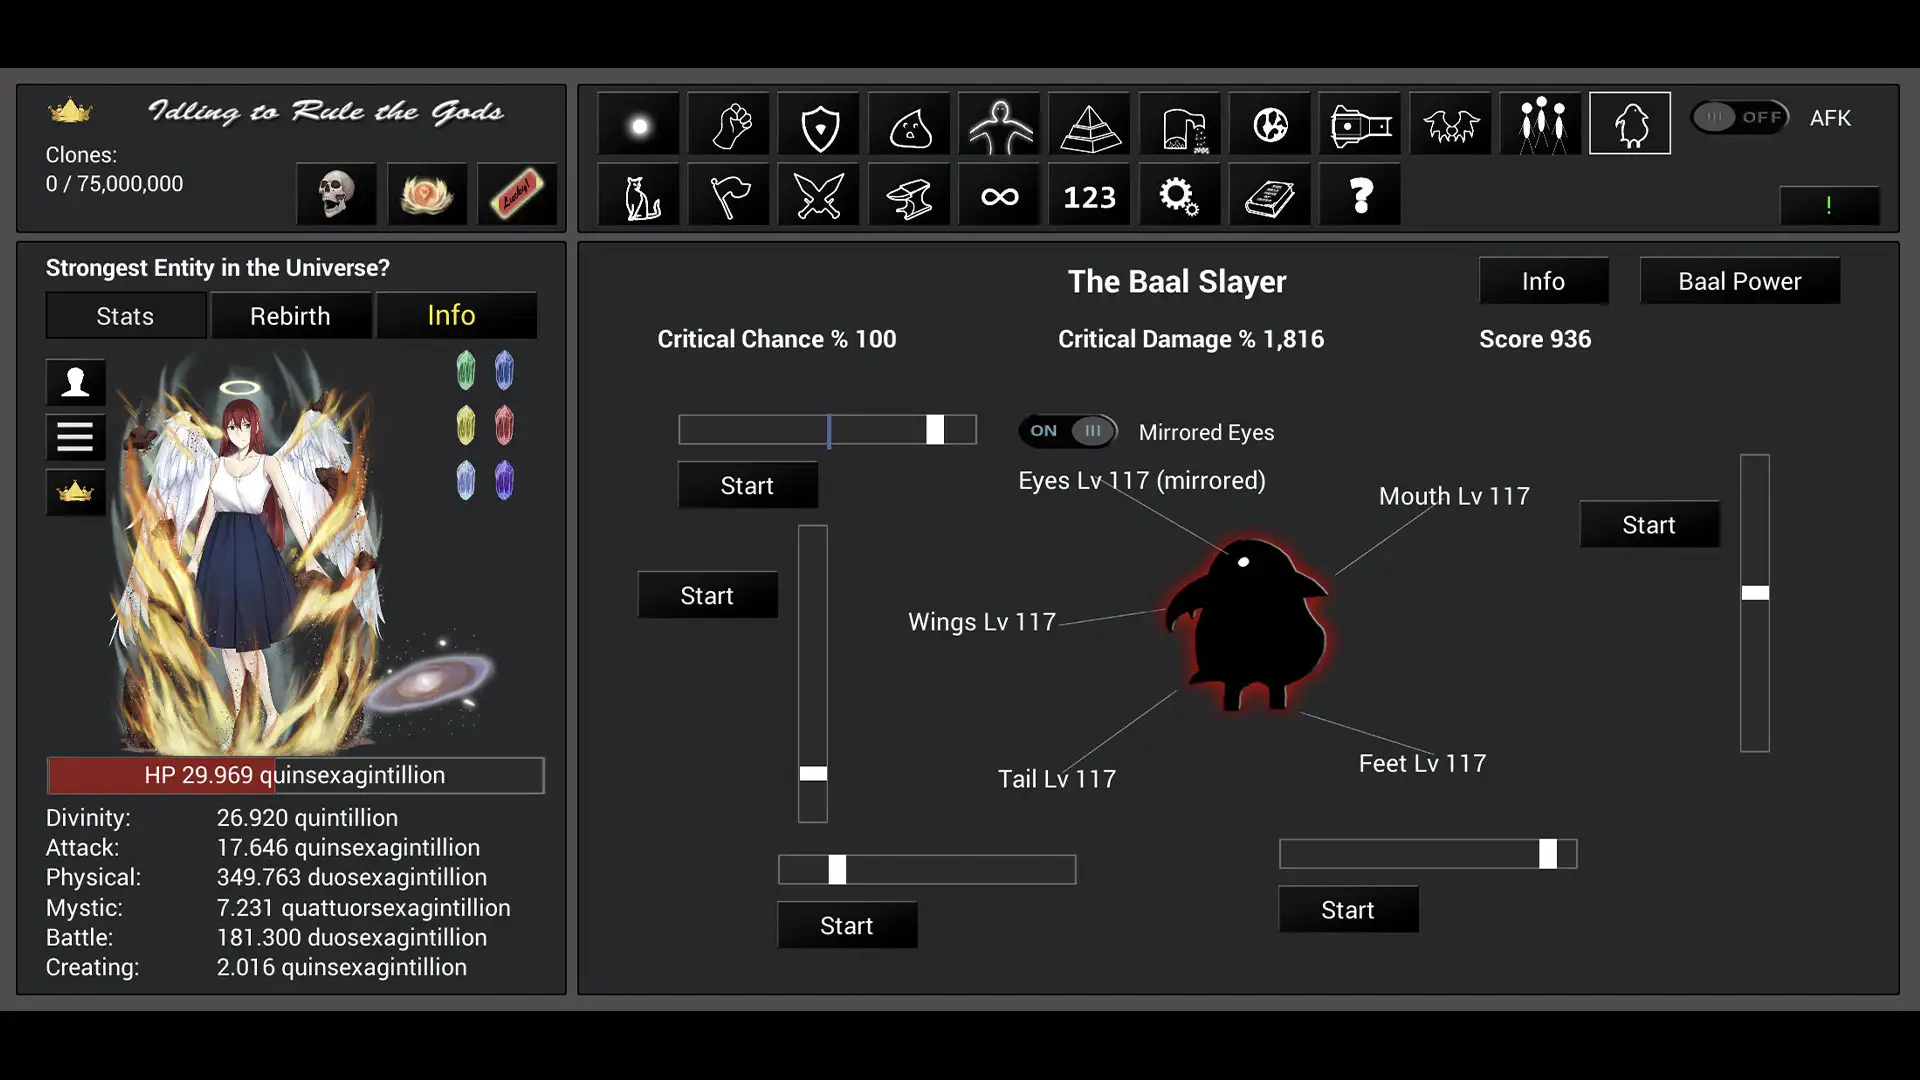Image resolution: width=1920 pixels, height=1080 pixels.
Task: Click Start beside the Wings slider
Action: (707, 595)
